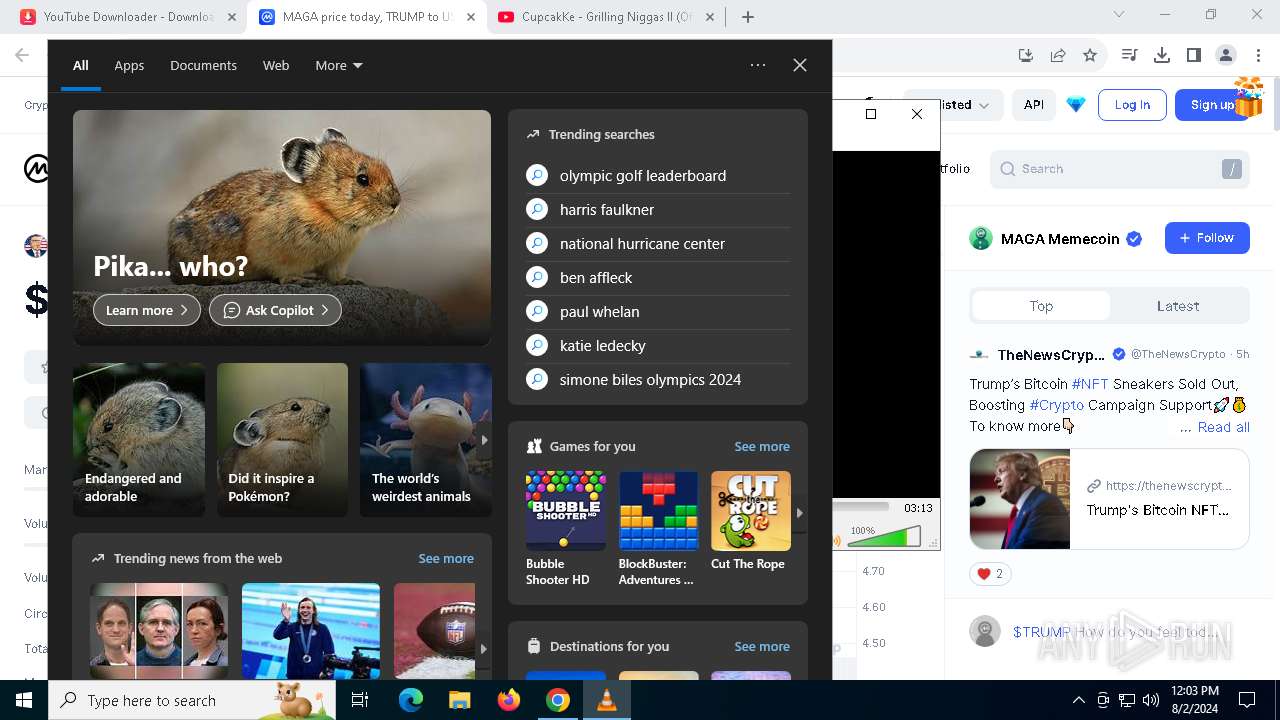
Task: Select the Latest posts tab
Action: (1178, 306)
